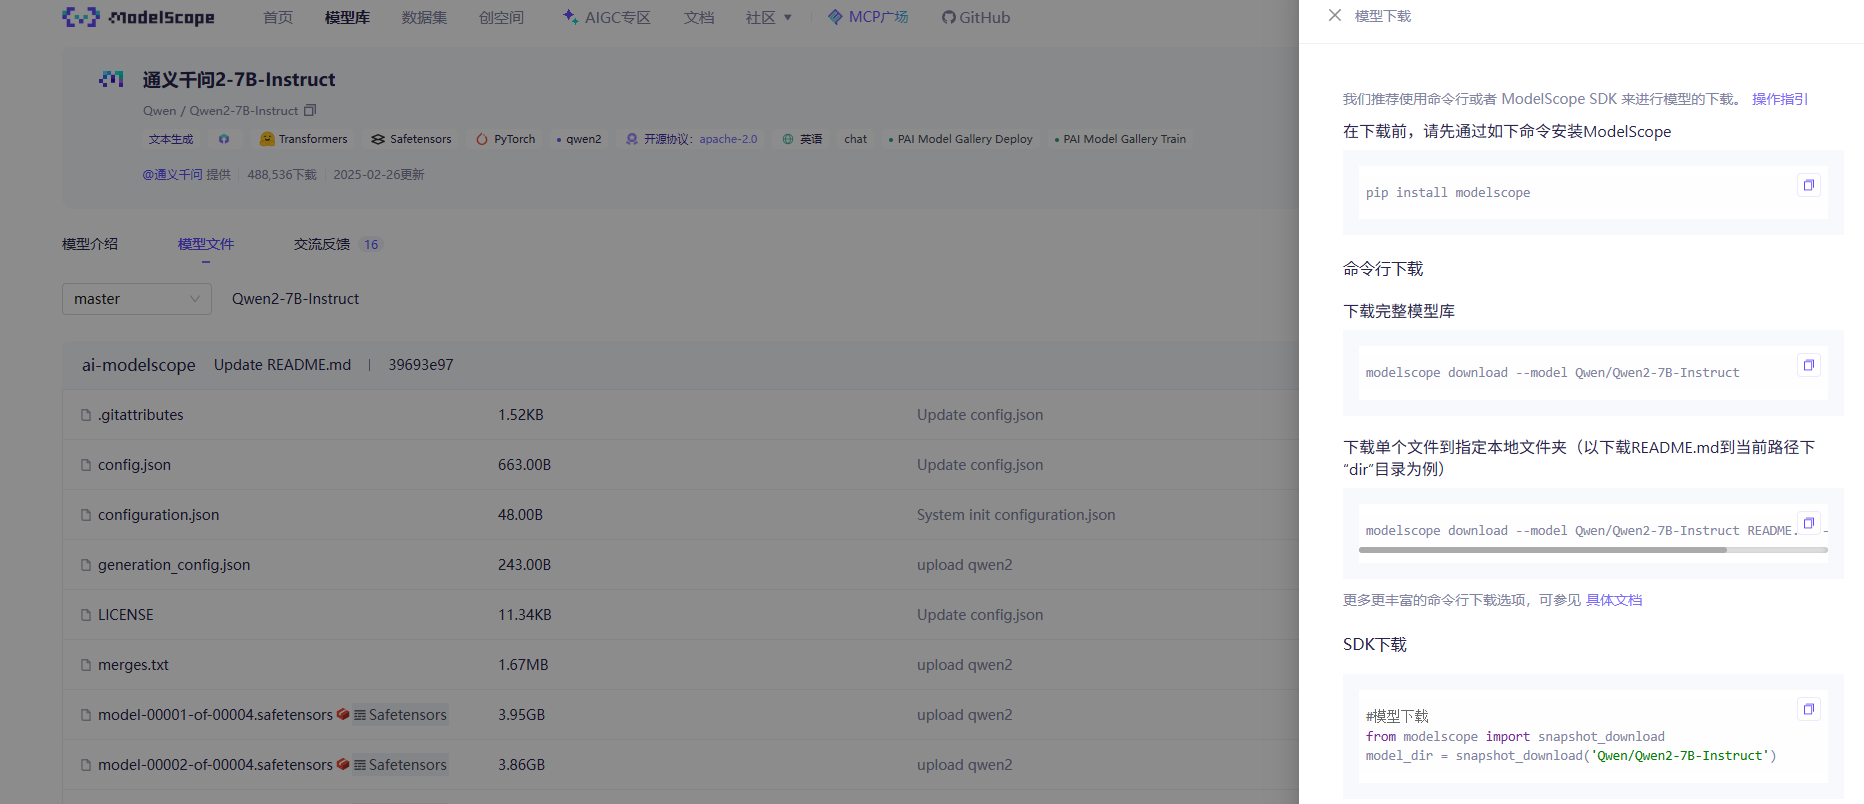Open the .gitattributes file

pyautogui.click(x=141, y=415)
